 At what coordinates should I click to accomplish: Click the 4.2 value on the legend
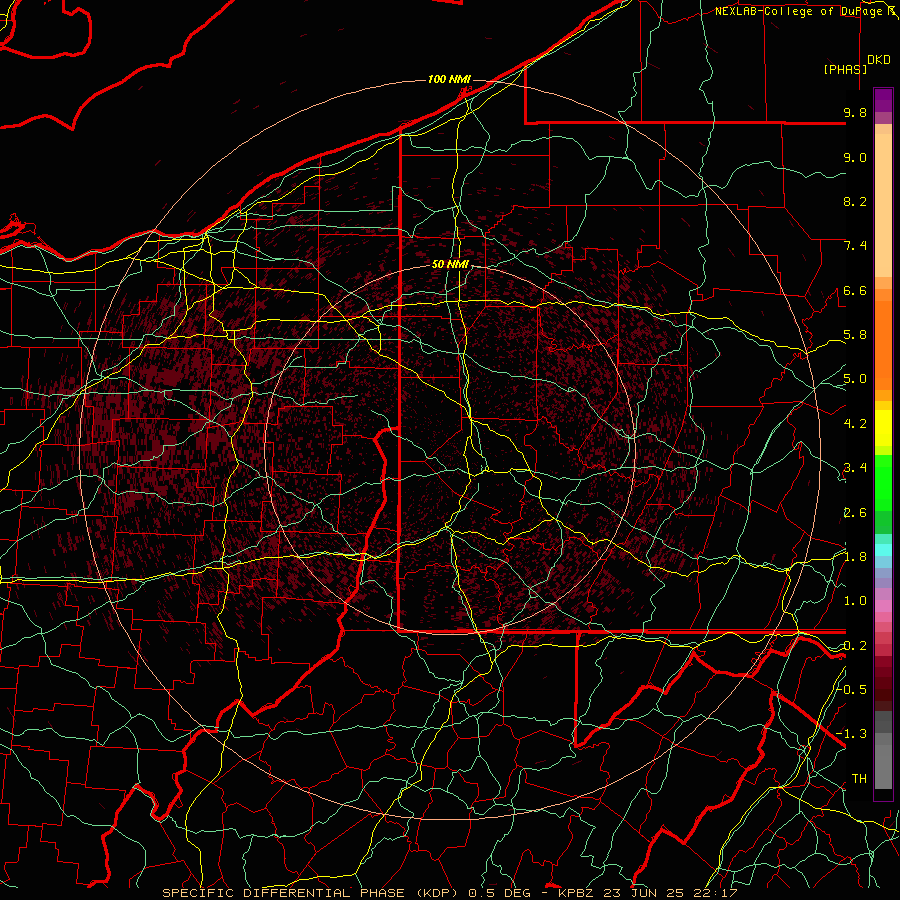(855, 424)
